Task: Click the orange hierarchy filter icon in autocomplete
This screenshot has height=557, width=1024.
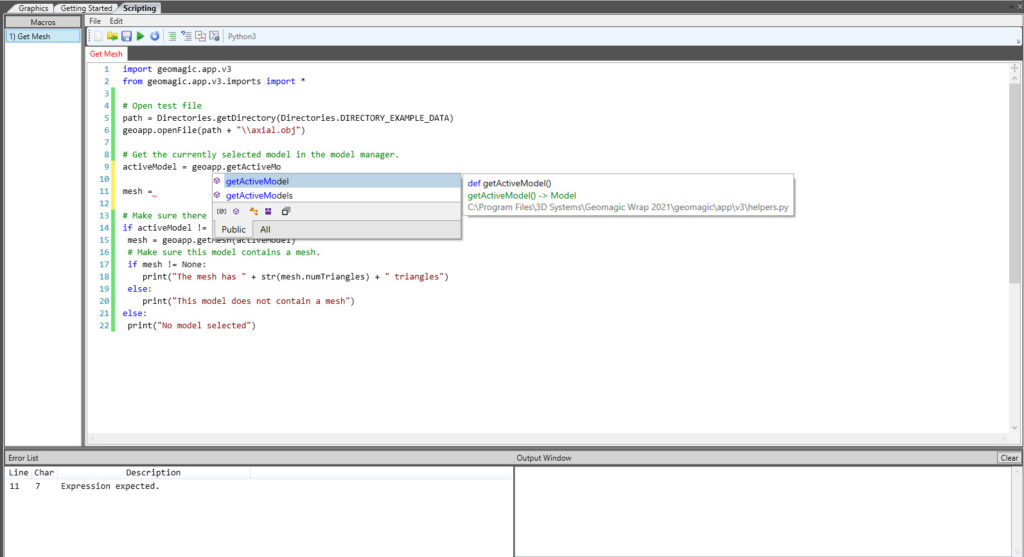Action: pos(254,211)
